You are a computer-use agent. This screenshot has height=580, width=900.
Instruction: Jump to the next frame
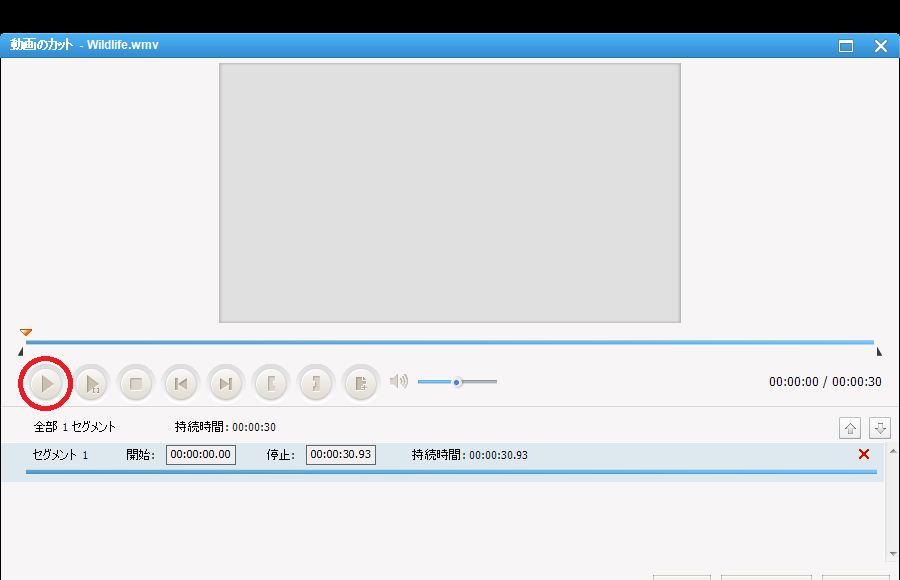(226, 384)
